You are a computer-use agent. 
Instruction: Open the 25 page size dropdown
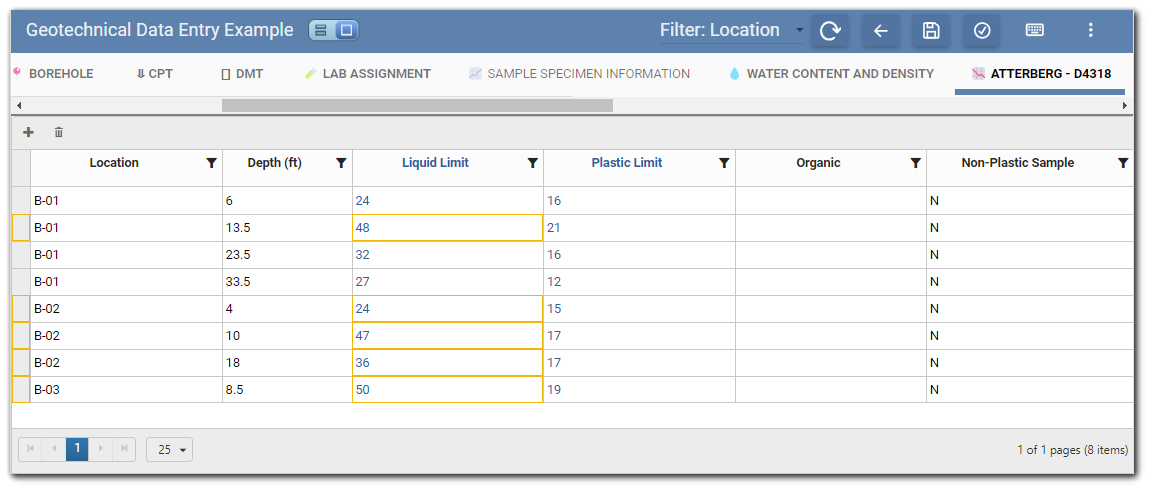[169, 450]
